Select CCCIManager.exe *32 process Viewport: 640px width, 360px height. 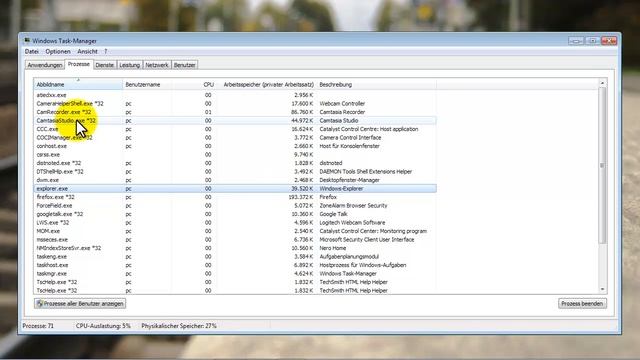pos(235,138)
